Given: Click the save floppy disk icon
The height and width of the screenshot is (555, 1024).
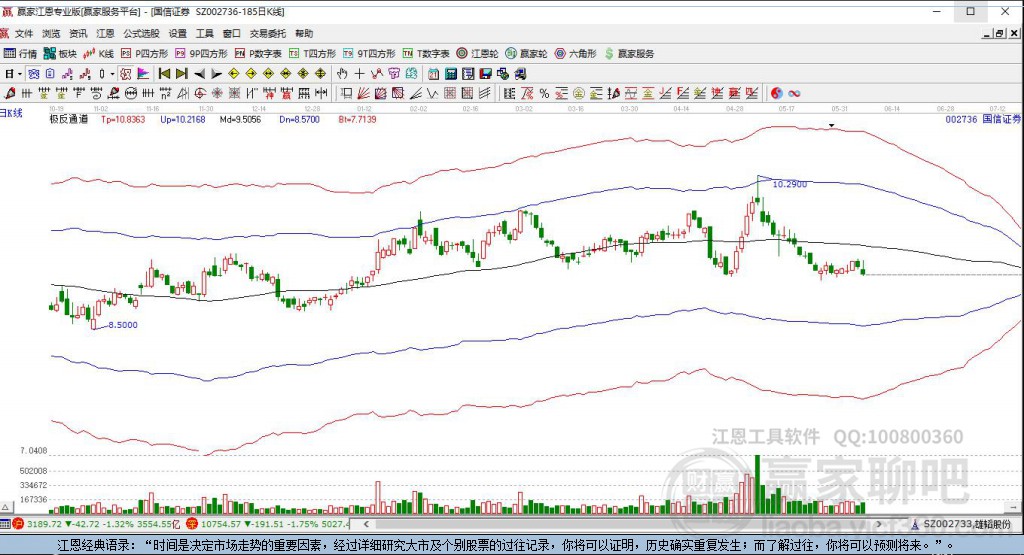Looking at the screenshot, I should point(485,74).
